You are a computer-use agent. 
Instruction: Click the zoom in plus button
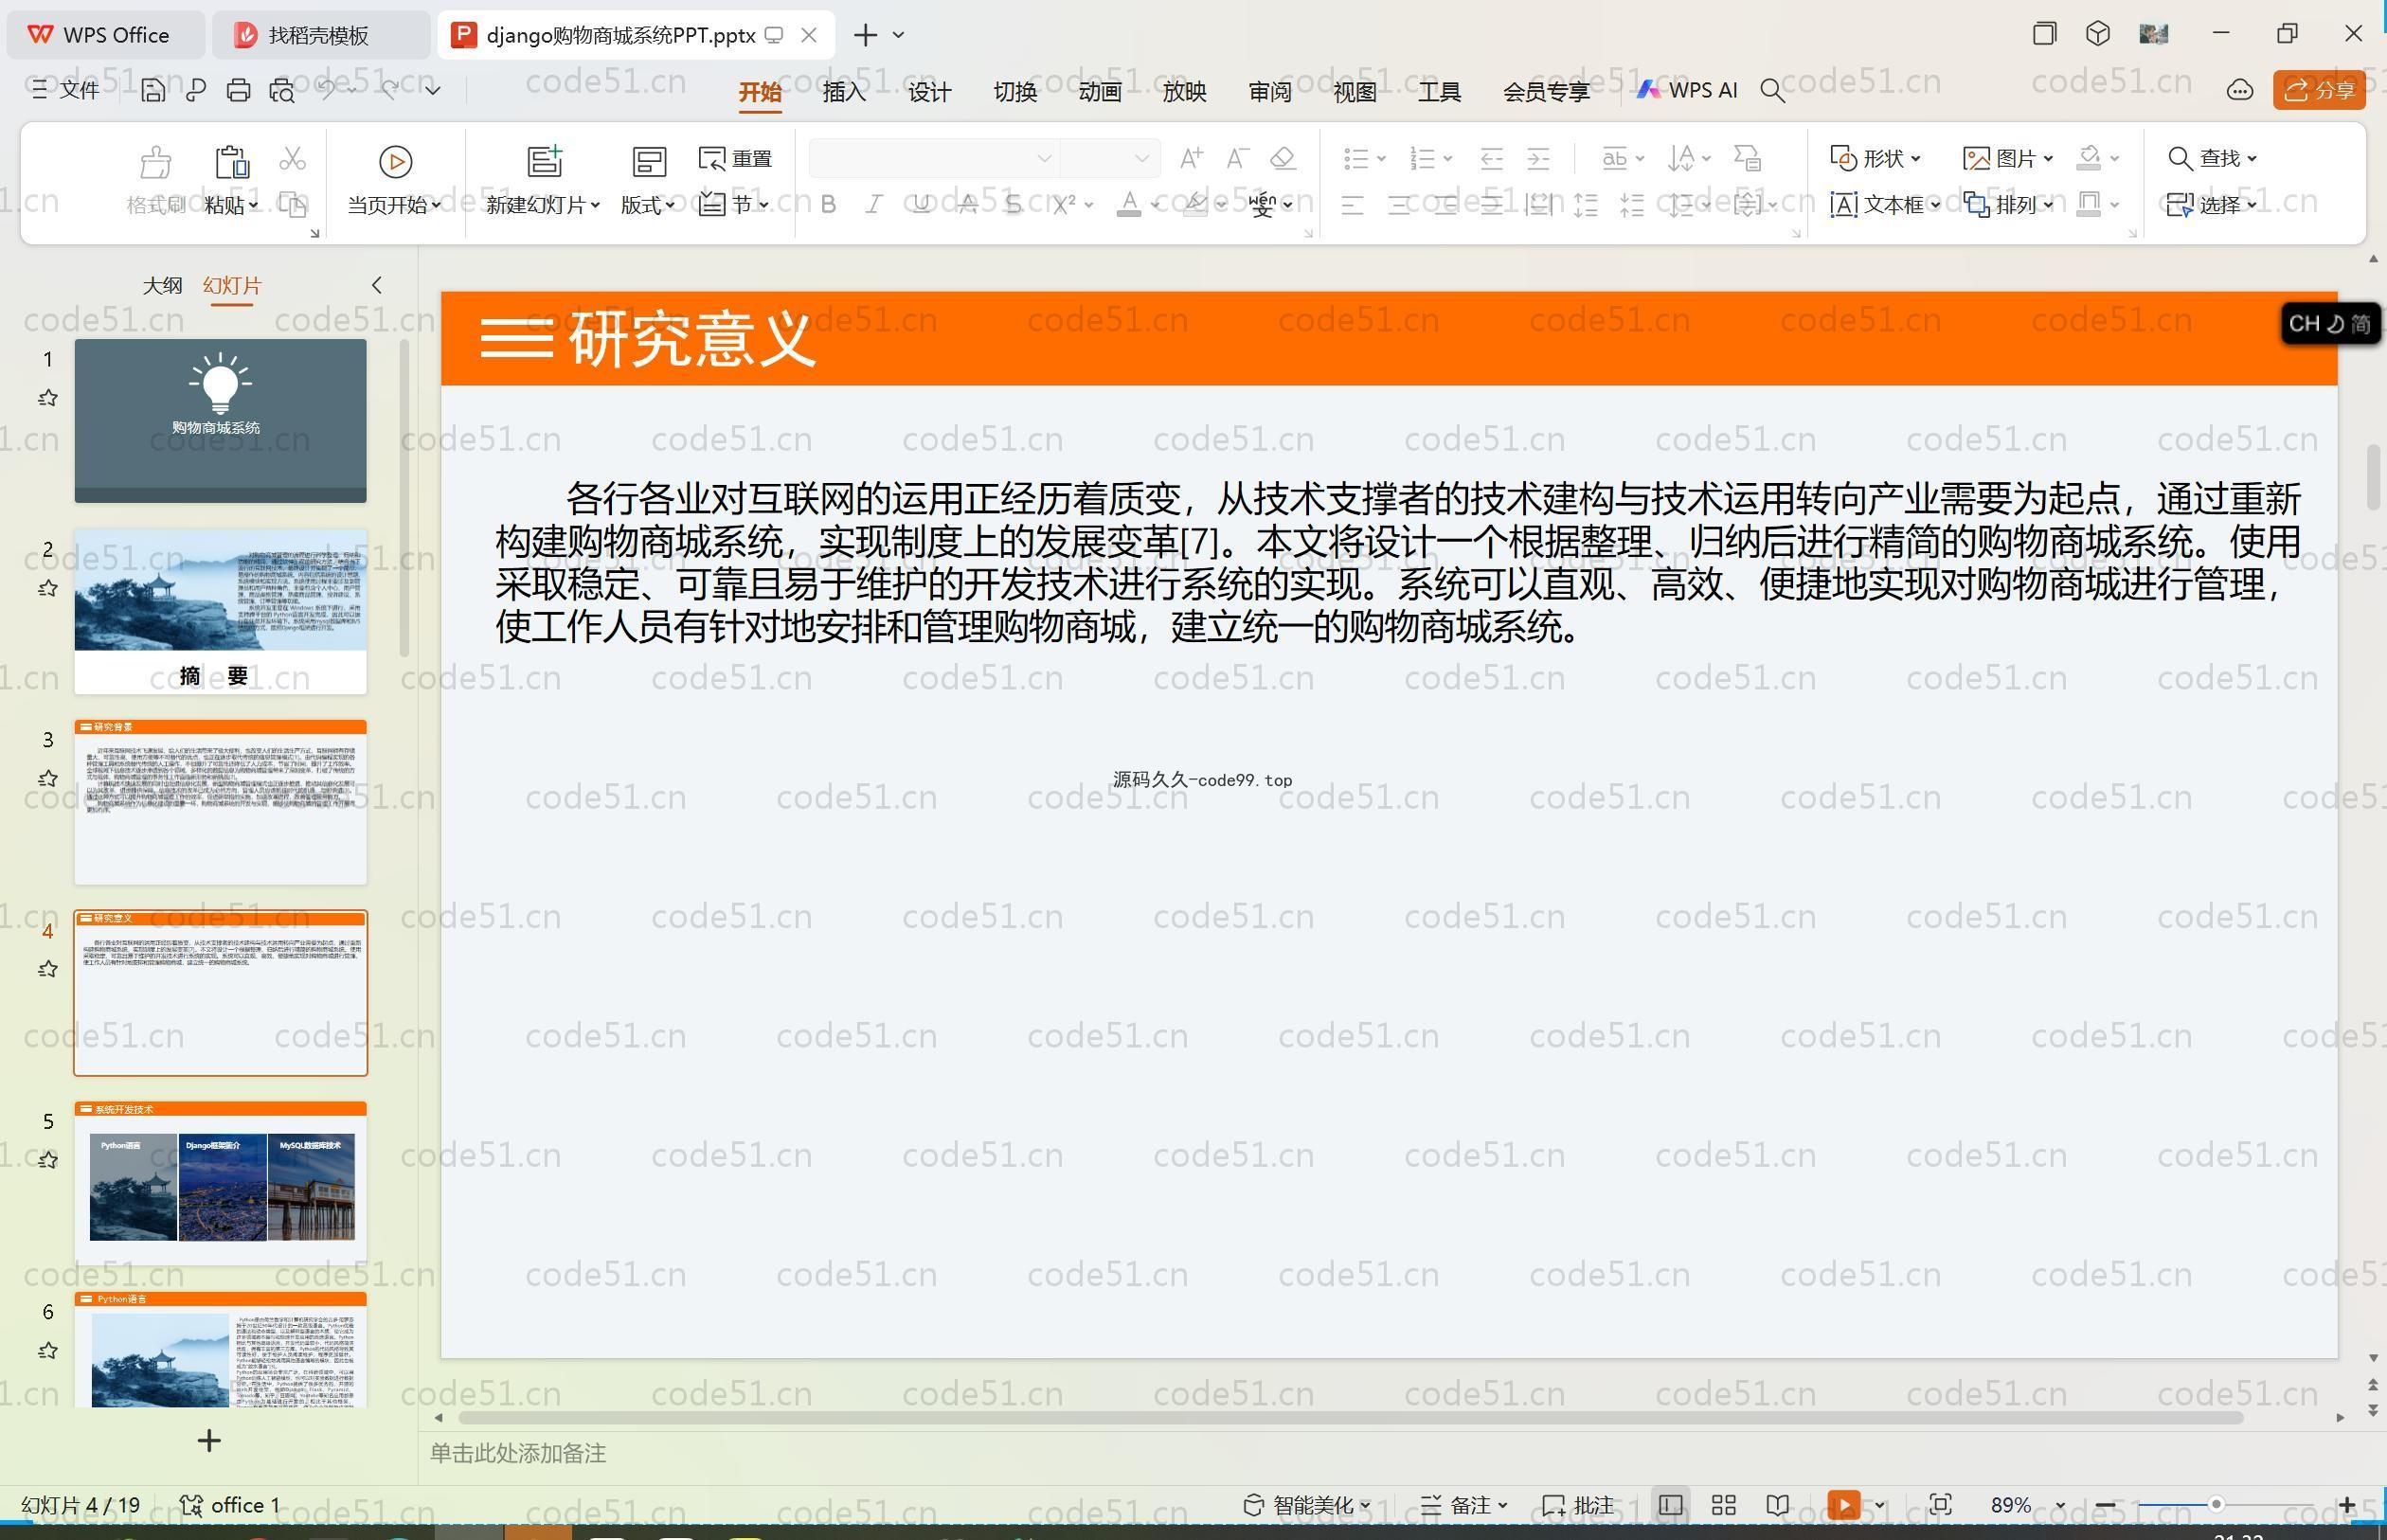[2347, 1505]
